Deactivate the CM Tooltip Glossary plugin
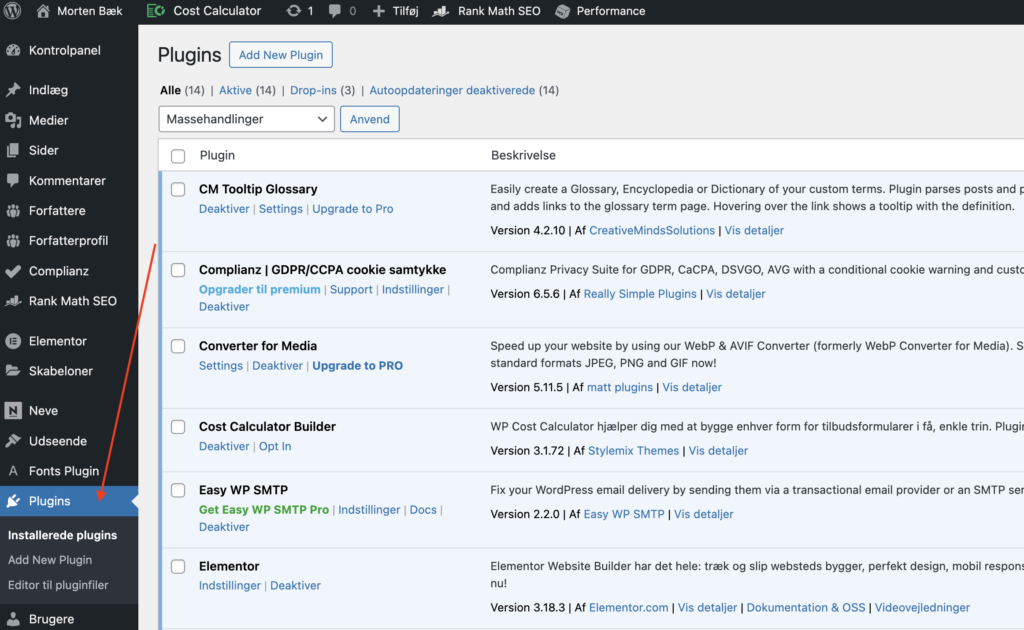Image resolution: width=1024 pixels, height=630 pixels. click(x=224, y=209)
